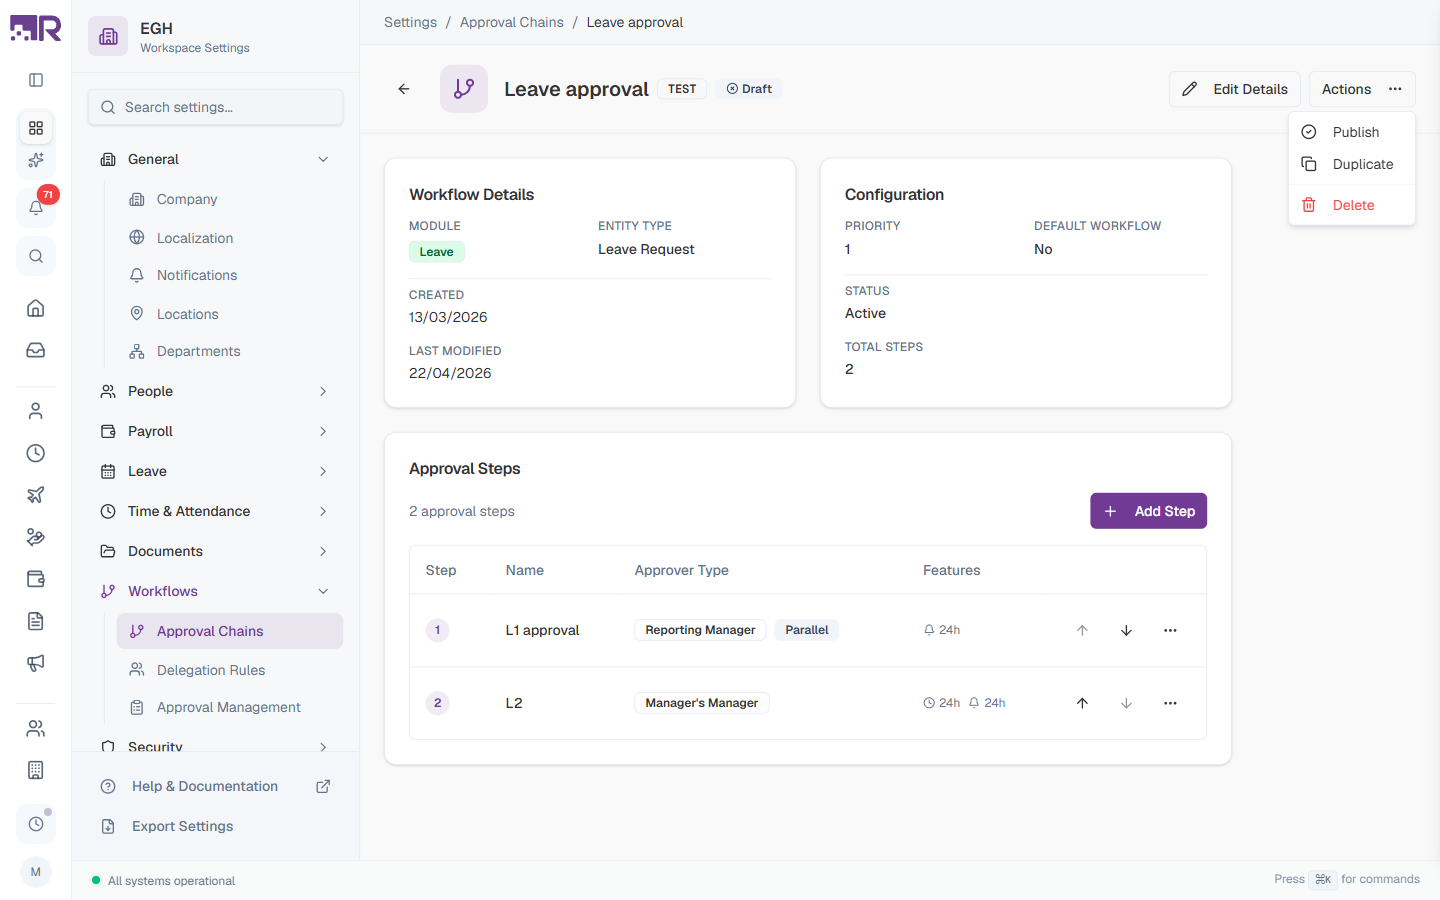Open Approval Management in sidebar
Screen dimensions: 1440x900
tap(230, 707)
